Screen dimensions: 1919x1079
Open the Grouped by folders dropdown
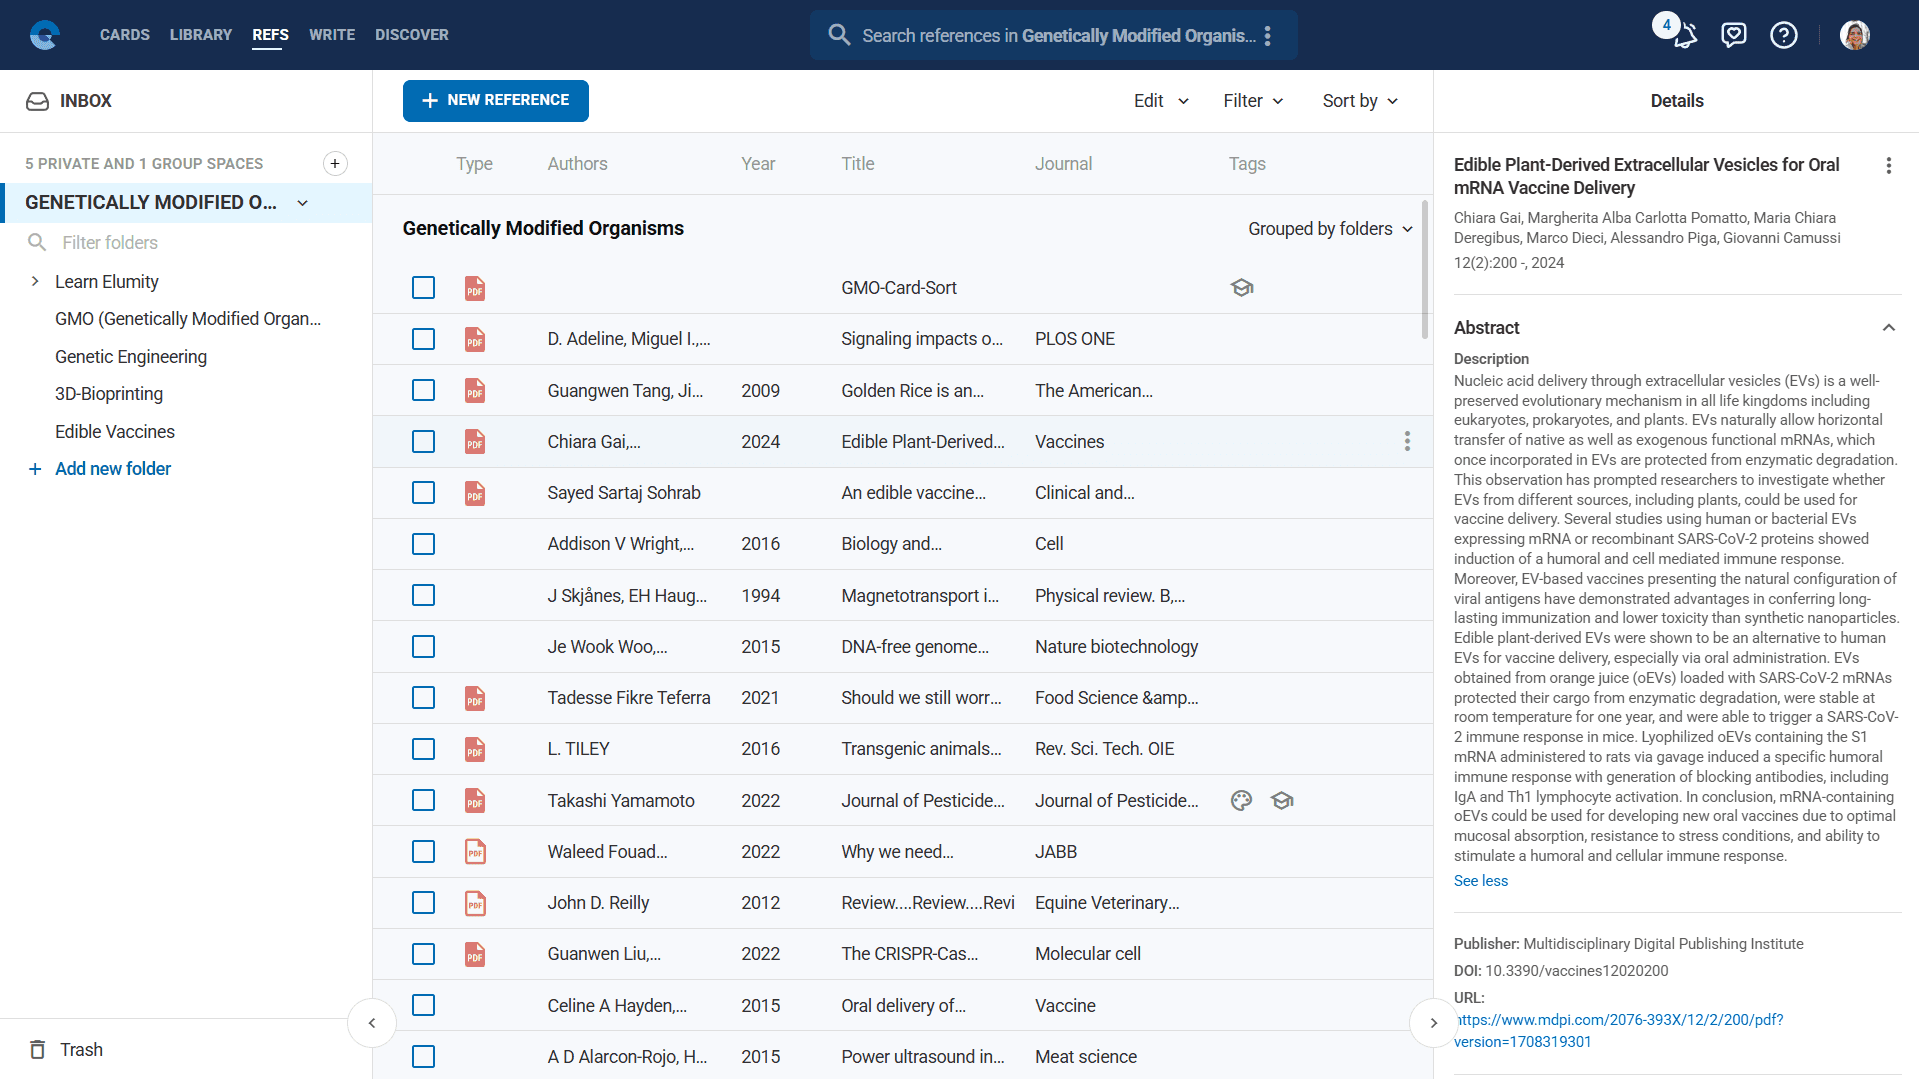tap(1329, 229)
